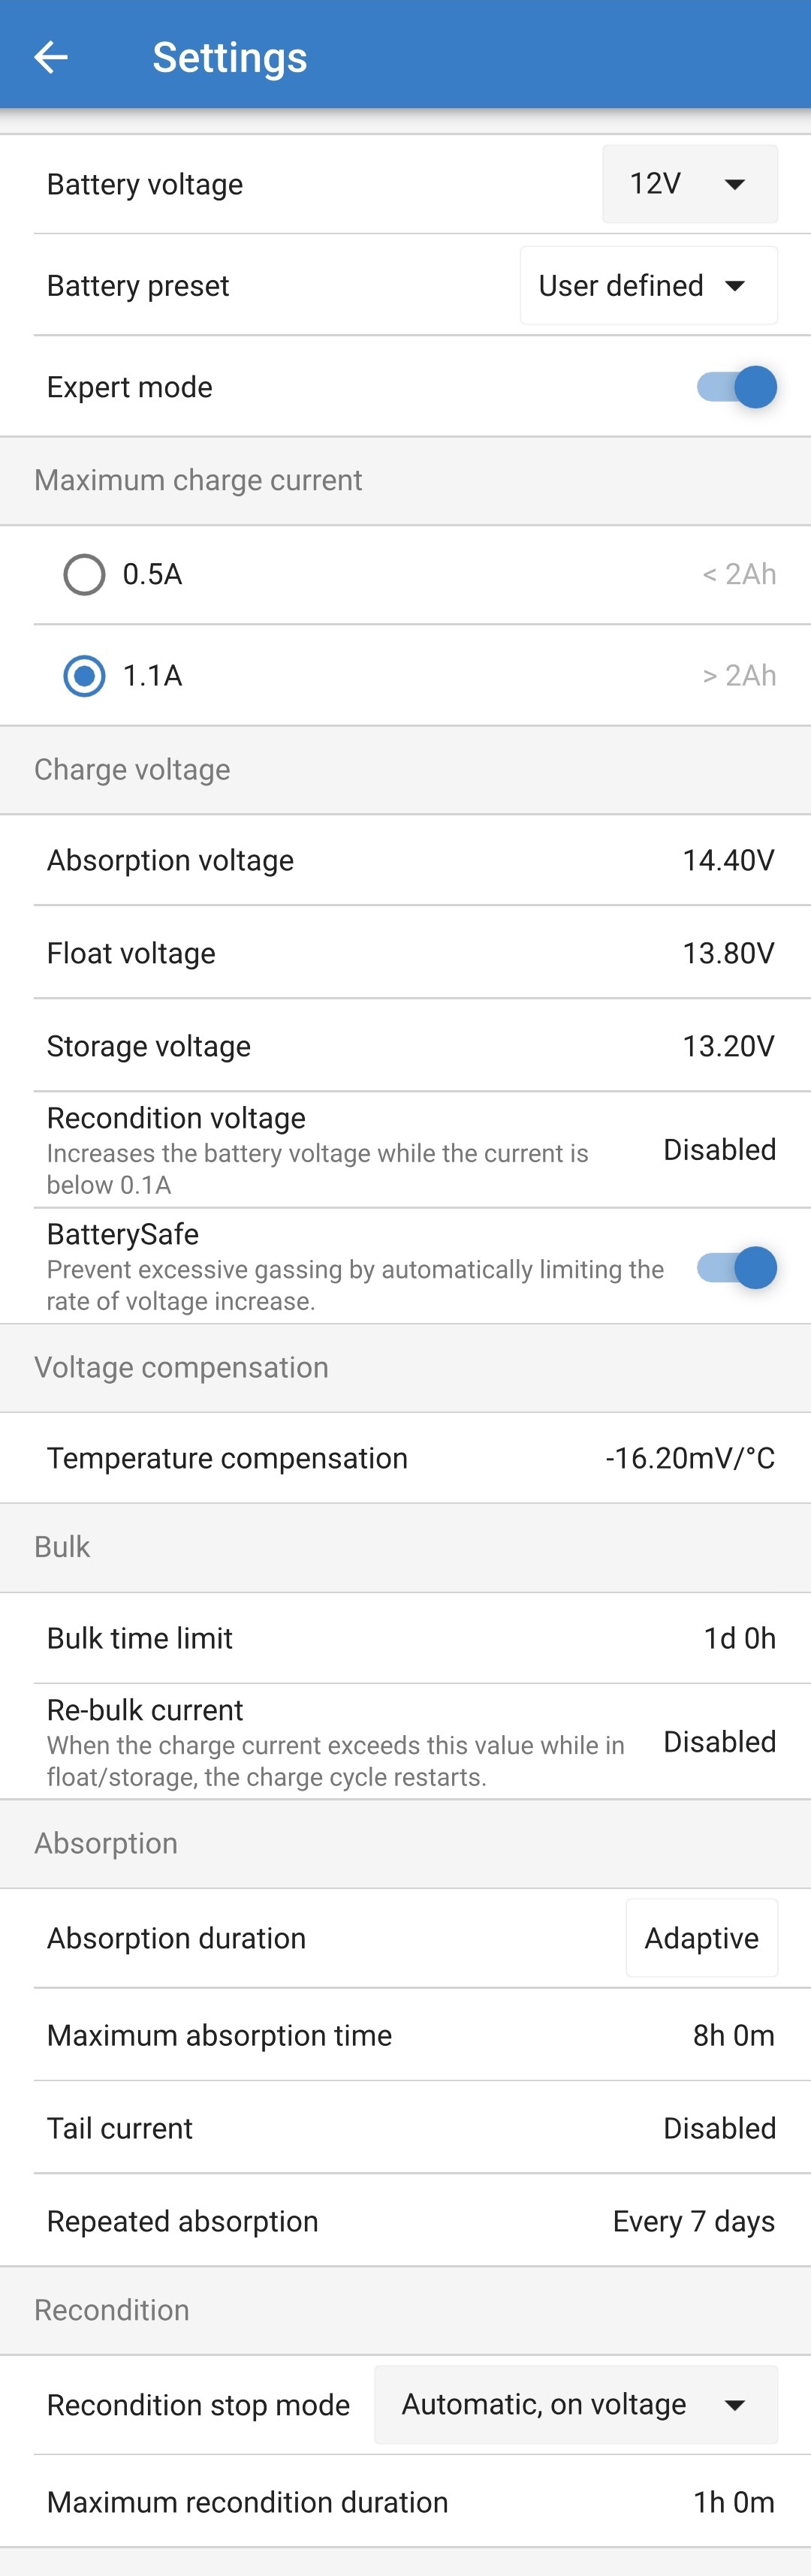
Task: Adjust the Temperature compensation value
Action: (689, 1459)
